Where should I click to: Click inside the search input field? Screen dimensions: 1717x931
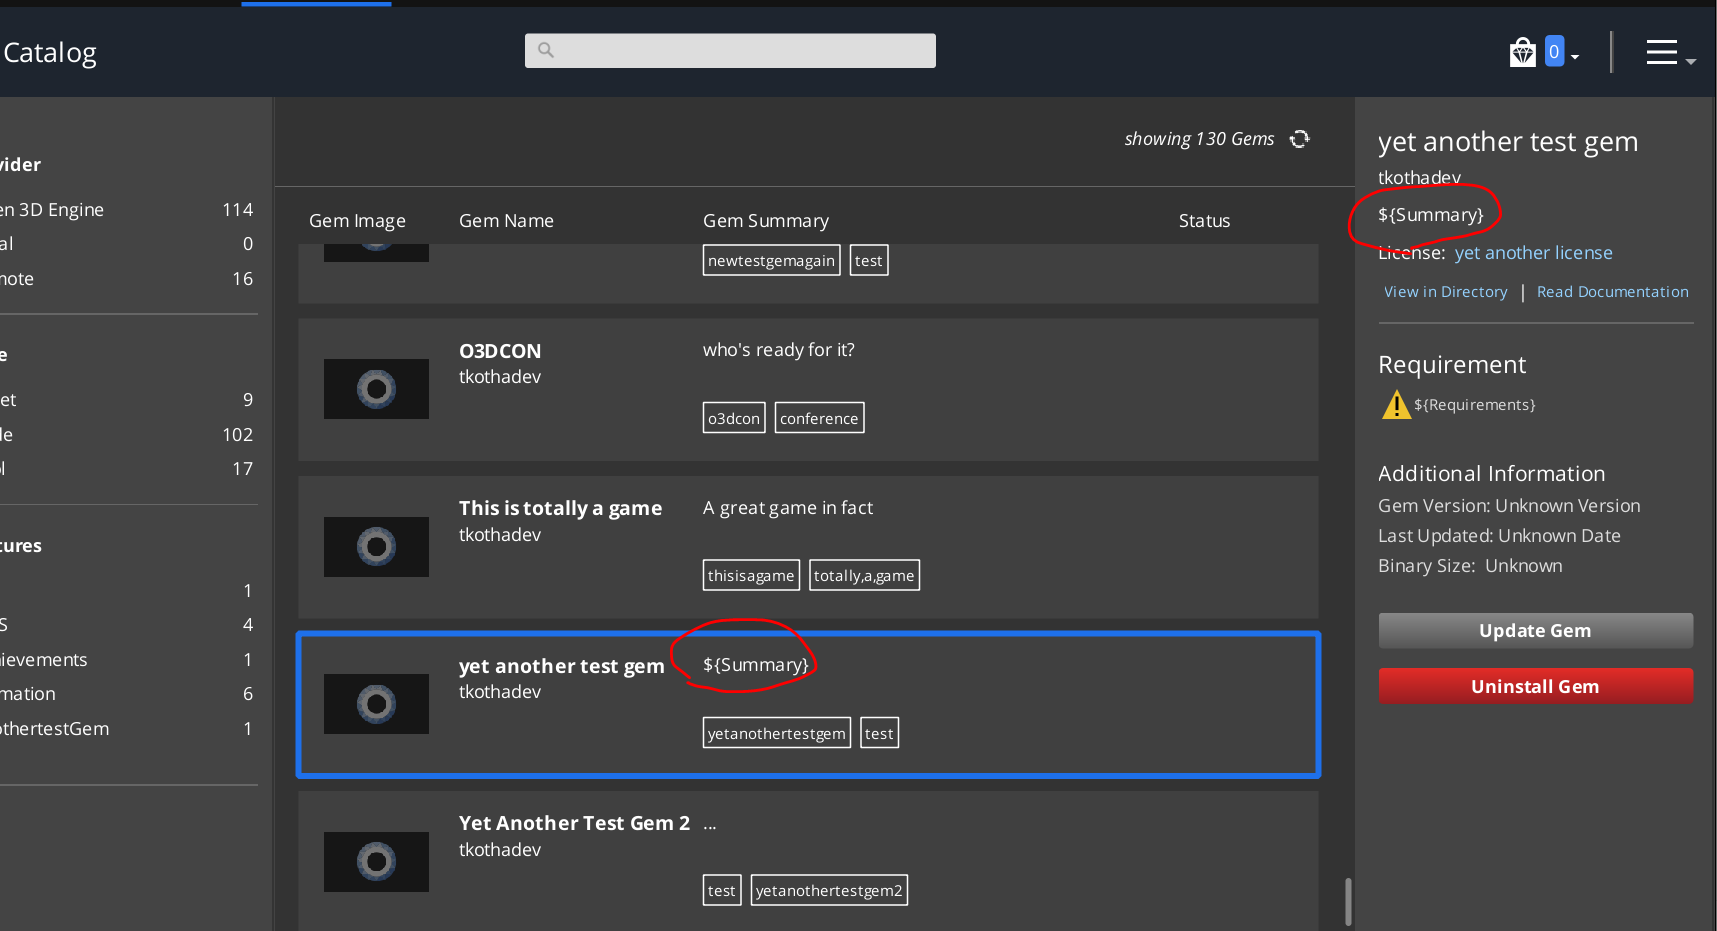click(730, 50)
